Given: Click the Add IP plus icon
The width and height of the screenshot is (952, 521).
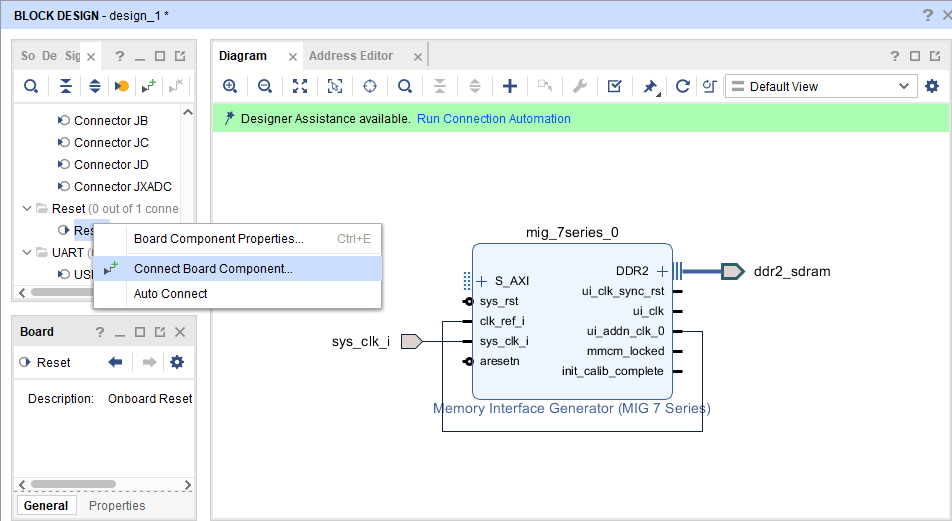Looking at the screenshot, I should pos(509,86).
